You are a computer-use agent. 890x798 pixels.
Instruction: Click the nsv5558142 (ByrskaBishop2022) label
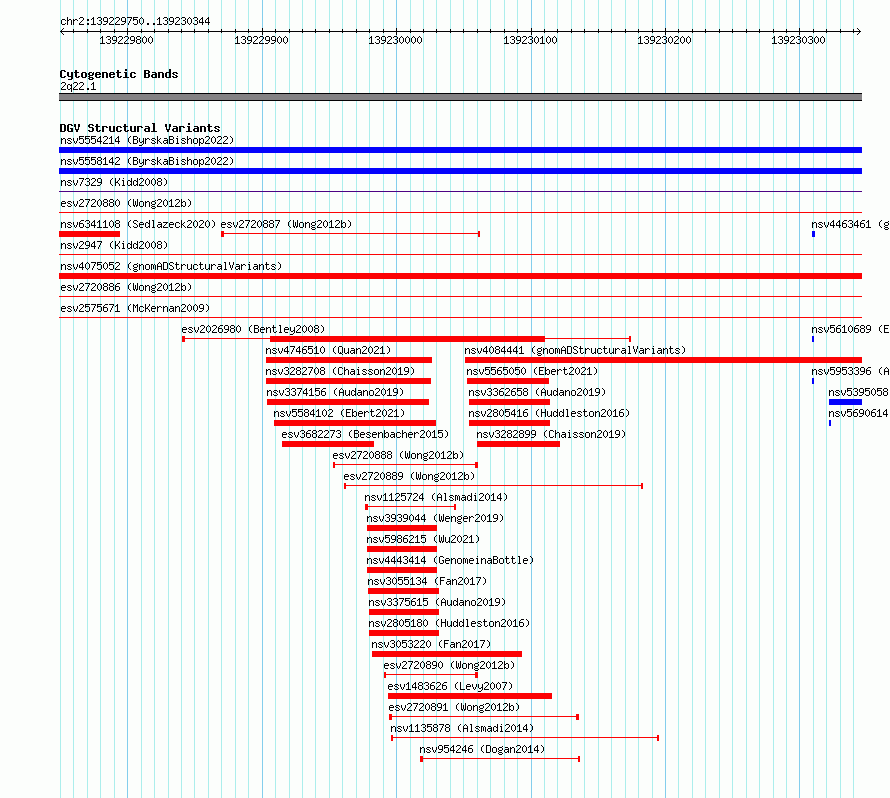tap(147, 161)
